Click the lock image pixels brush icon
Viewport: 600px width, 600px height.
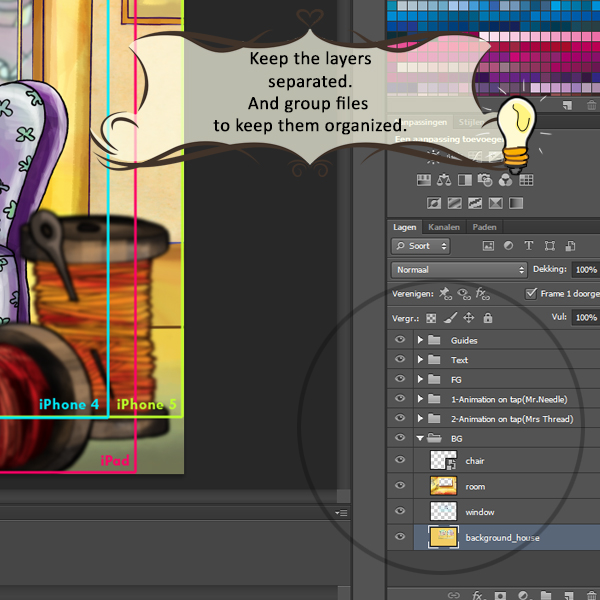(450, 318)
